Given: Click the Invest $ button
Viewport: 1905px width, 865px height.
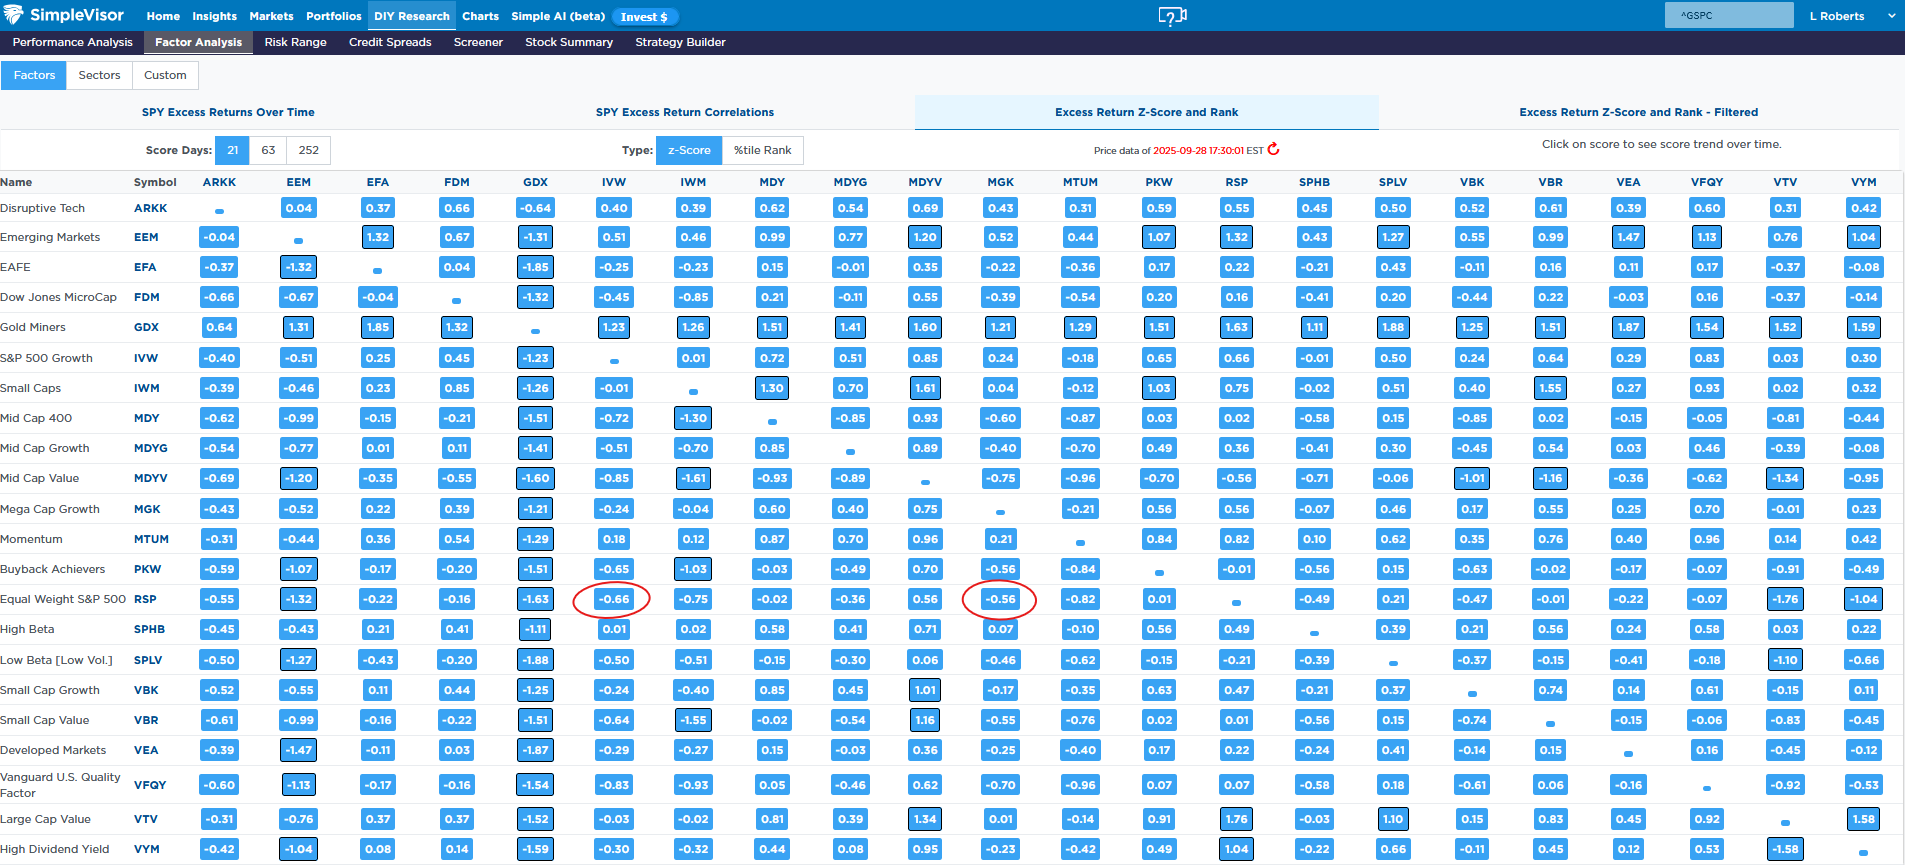Looking at the screenshot, I should [644, 17].
